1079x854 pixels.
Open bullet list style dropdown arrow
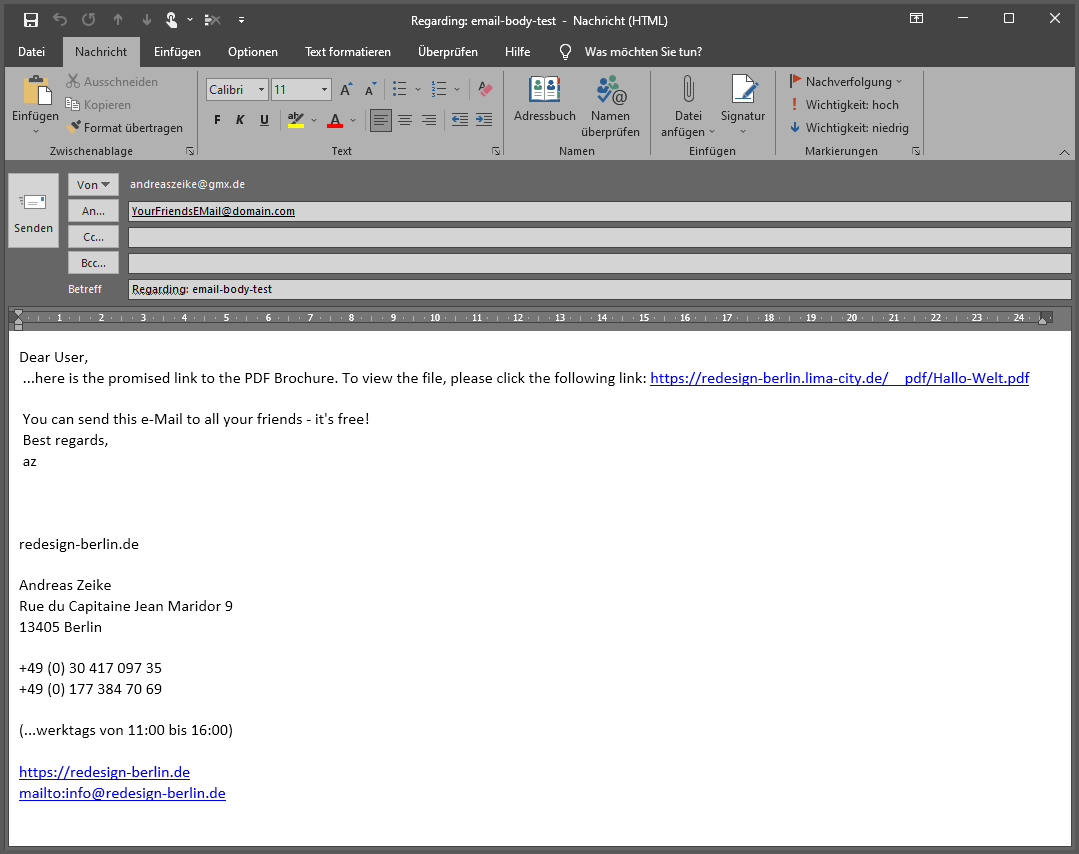[x=418, y=89]
